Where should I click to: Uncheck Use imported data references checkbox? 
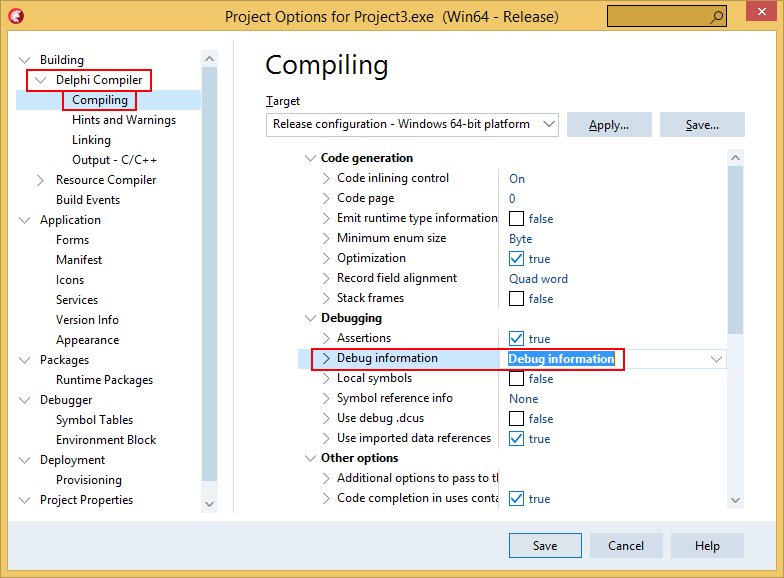(516, 438)
